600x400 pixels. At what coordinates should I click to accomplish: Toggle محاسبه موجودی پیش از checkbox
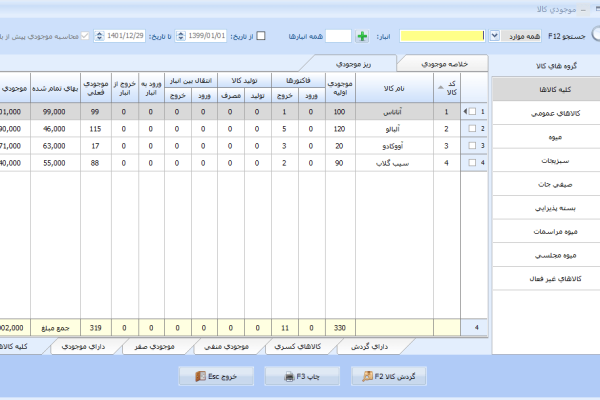(x=85, y=36)
